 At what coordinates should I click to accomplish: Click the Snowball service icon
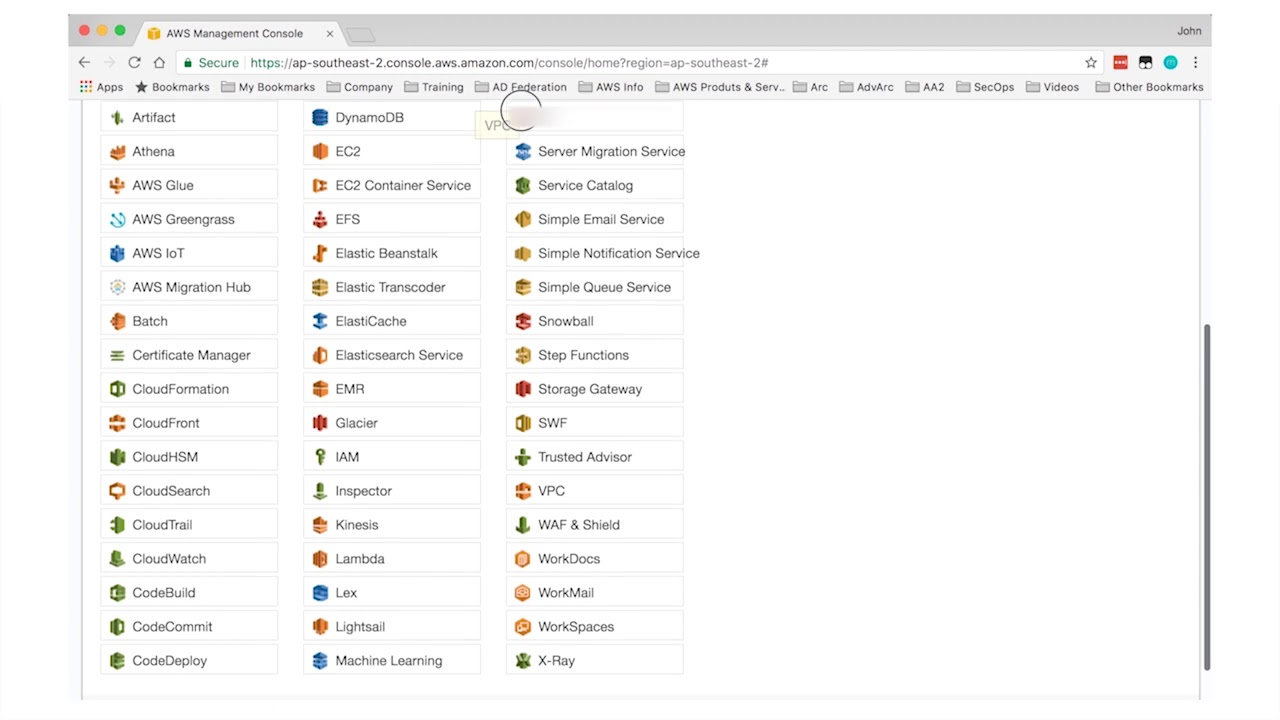pos(523,321)
